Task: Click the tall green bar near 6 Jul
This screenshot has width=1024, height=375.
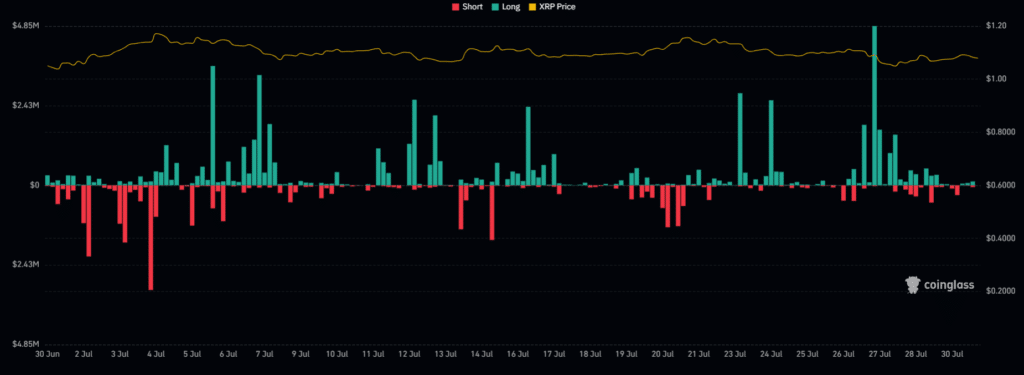Action: click(x=213, y=125)
